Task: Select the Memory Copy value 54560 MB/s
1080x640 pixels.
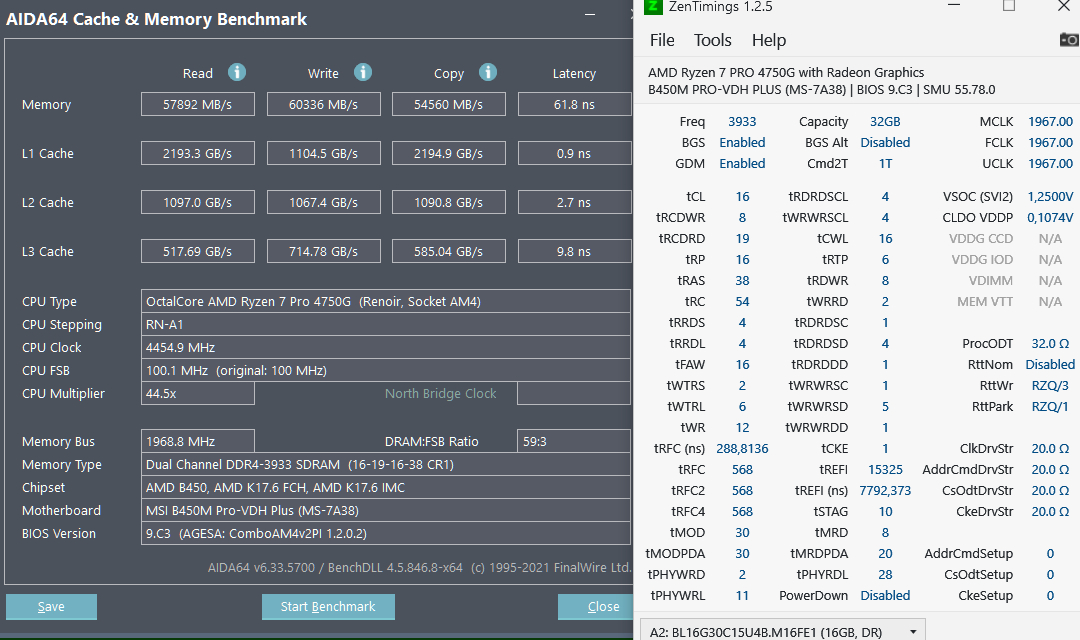Action: (x=448, y=104)
